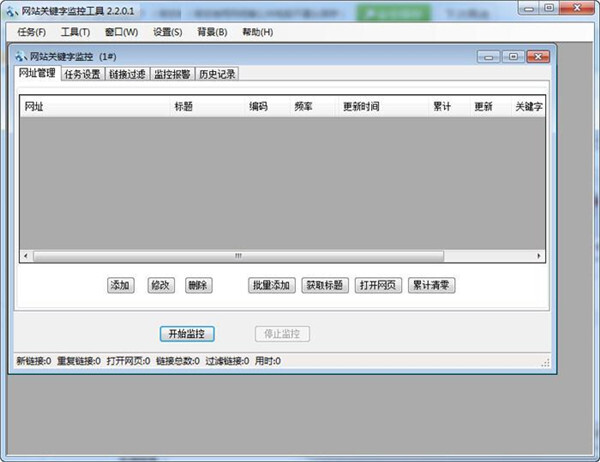
Task: Click the 累计清零 button
Action: 431,285
